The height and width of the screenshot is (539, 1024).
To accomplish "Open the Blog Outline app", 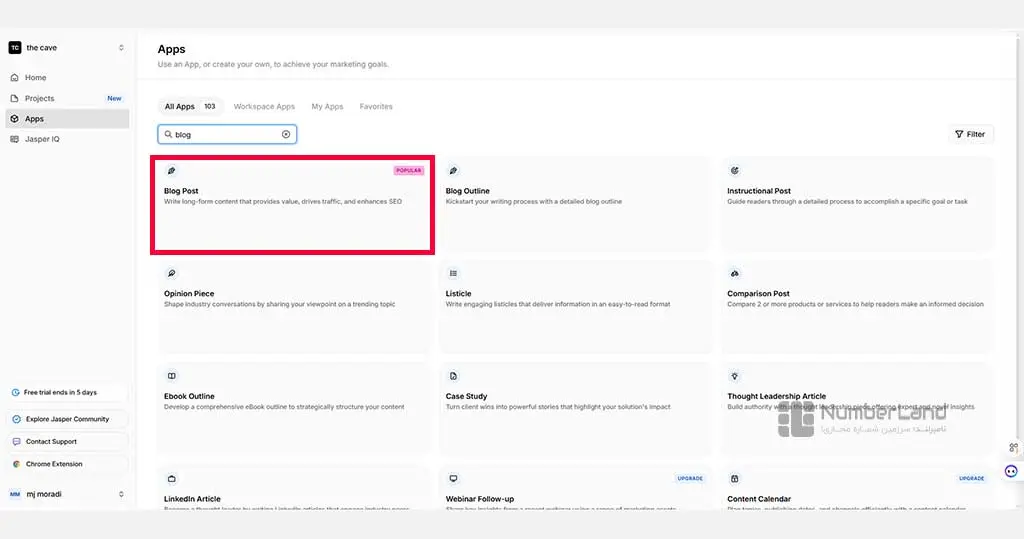I will (575, 204).
